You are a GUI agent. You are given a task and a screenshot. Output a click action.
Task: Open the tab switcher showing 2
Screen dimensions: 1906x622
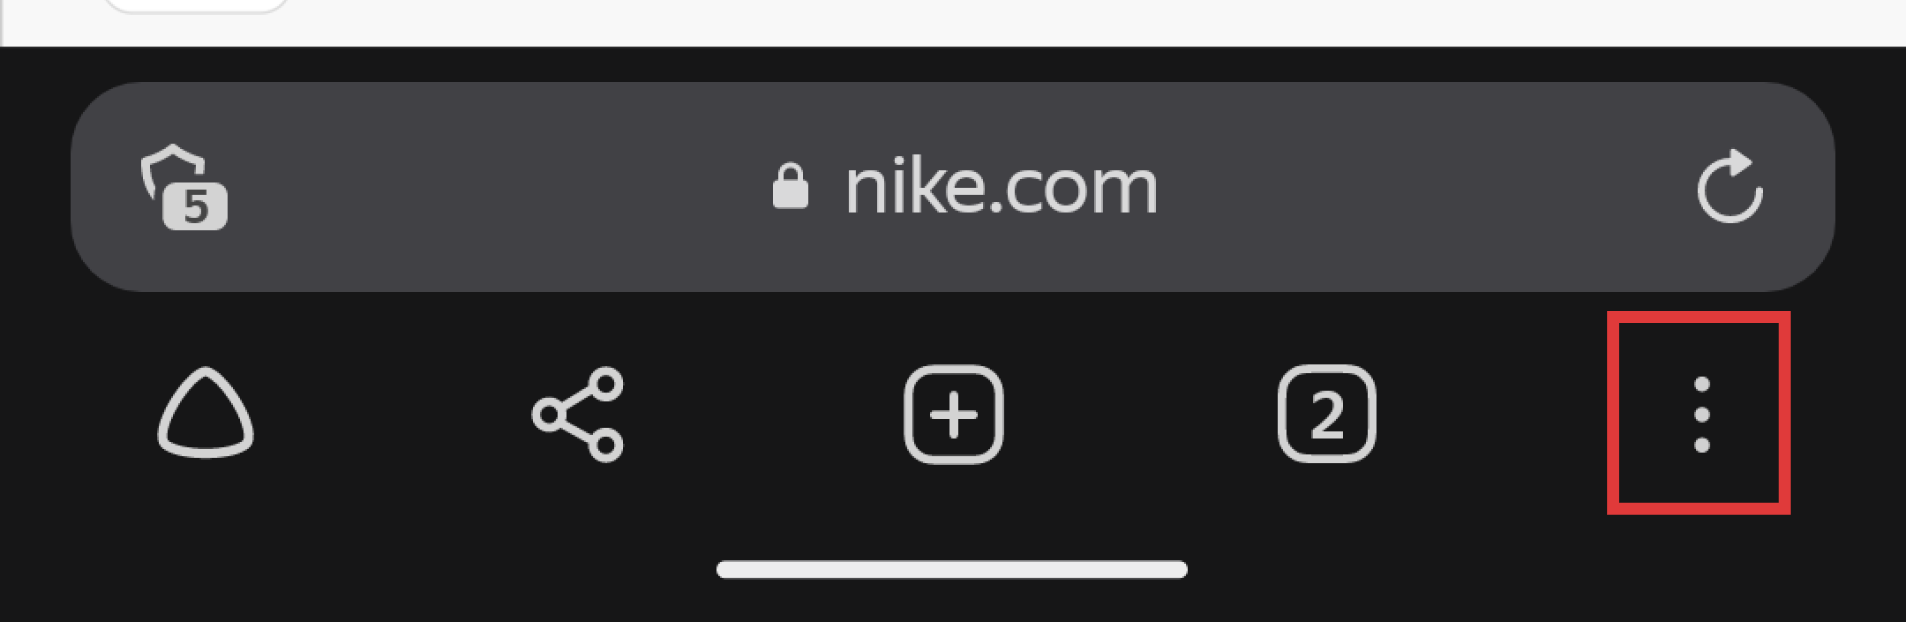(x=1327, y=414)
